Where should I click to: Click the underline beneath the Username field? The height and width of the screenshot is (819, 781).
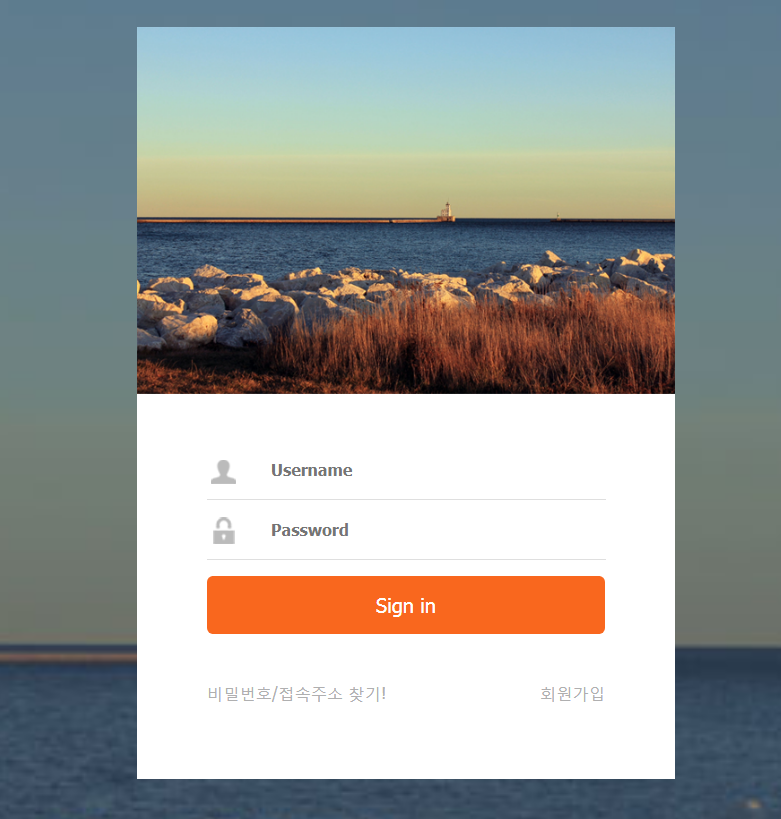406,499
